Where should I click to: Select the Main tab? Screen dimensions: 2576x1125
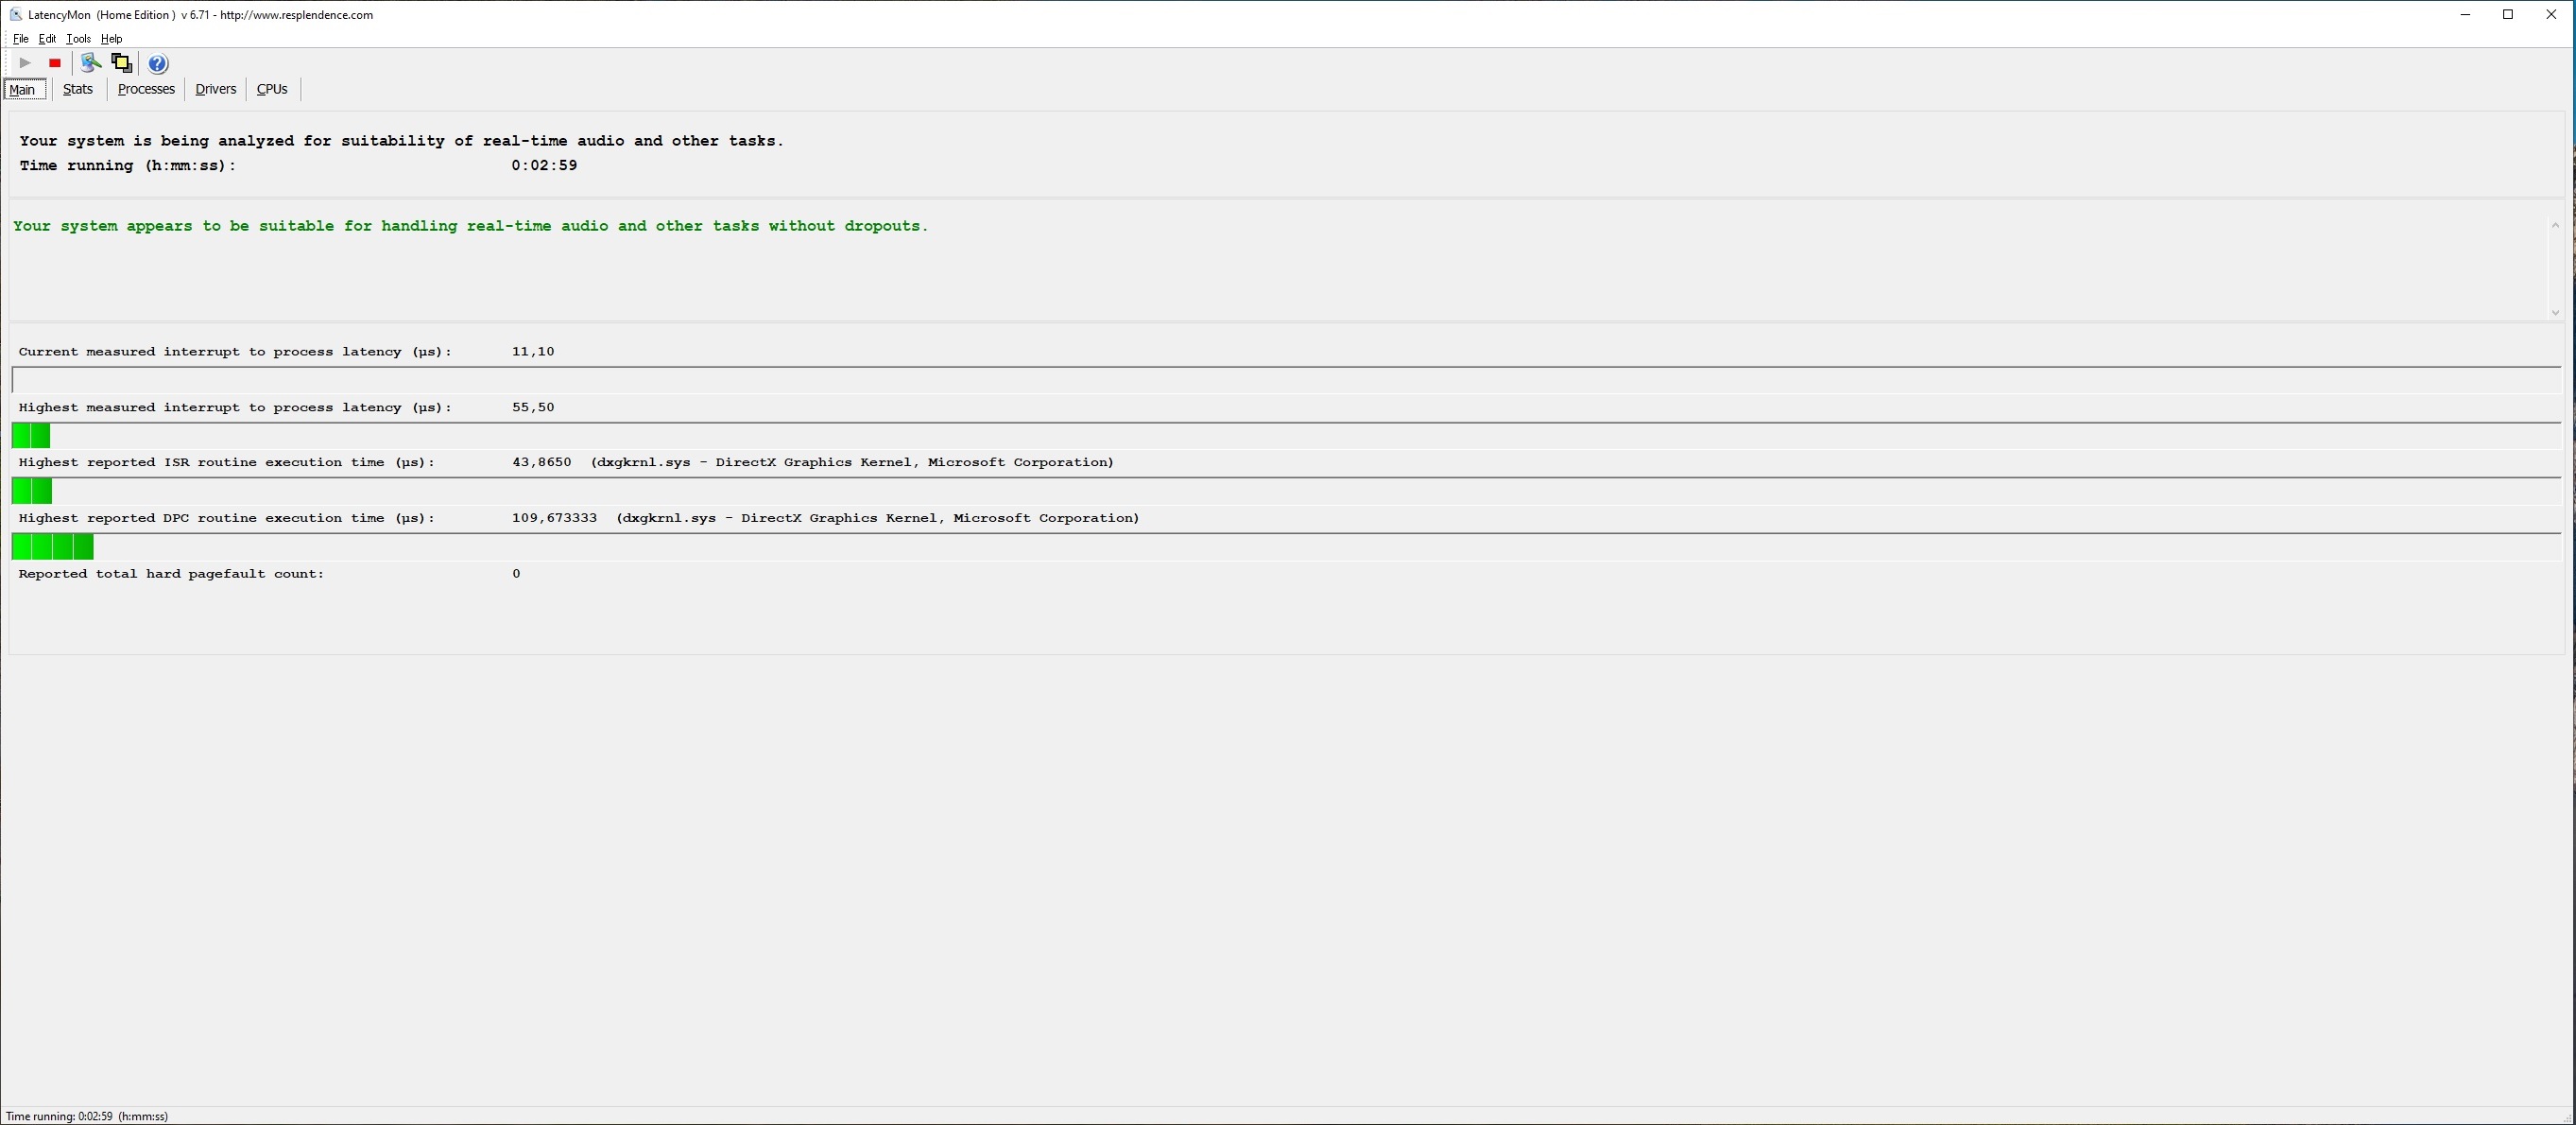(x=22, y=90)
